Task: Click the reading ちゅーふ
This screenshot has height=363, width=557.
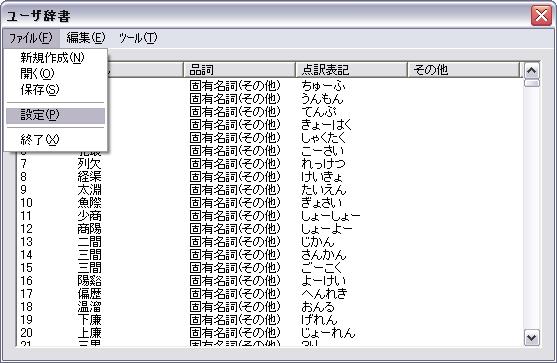Action: pyautogui.click(x=323, y=86)
